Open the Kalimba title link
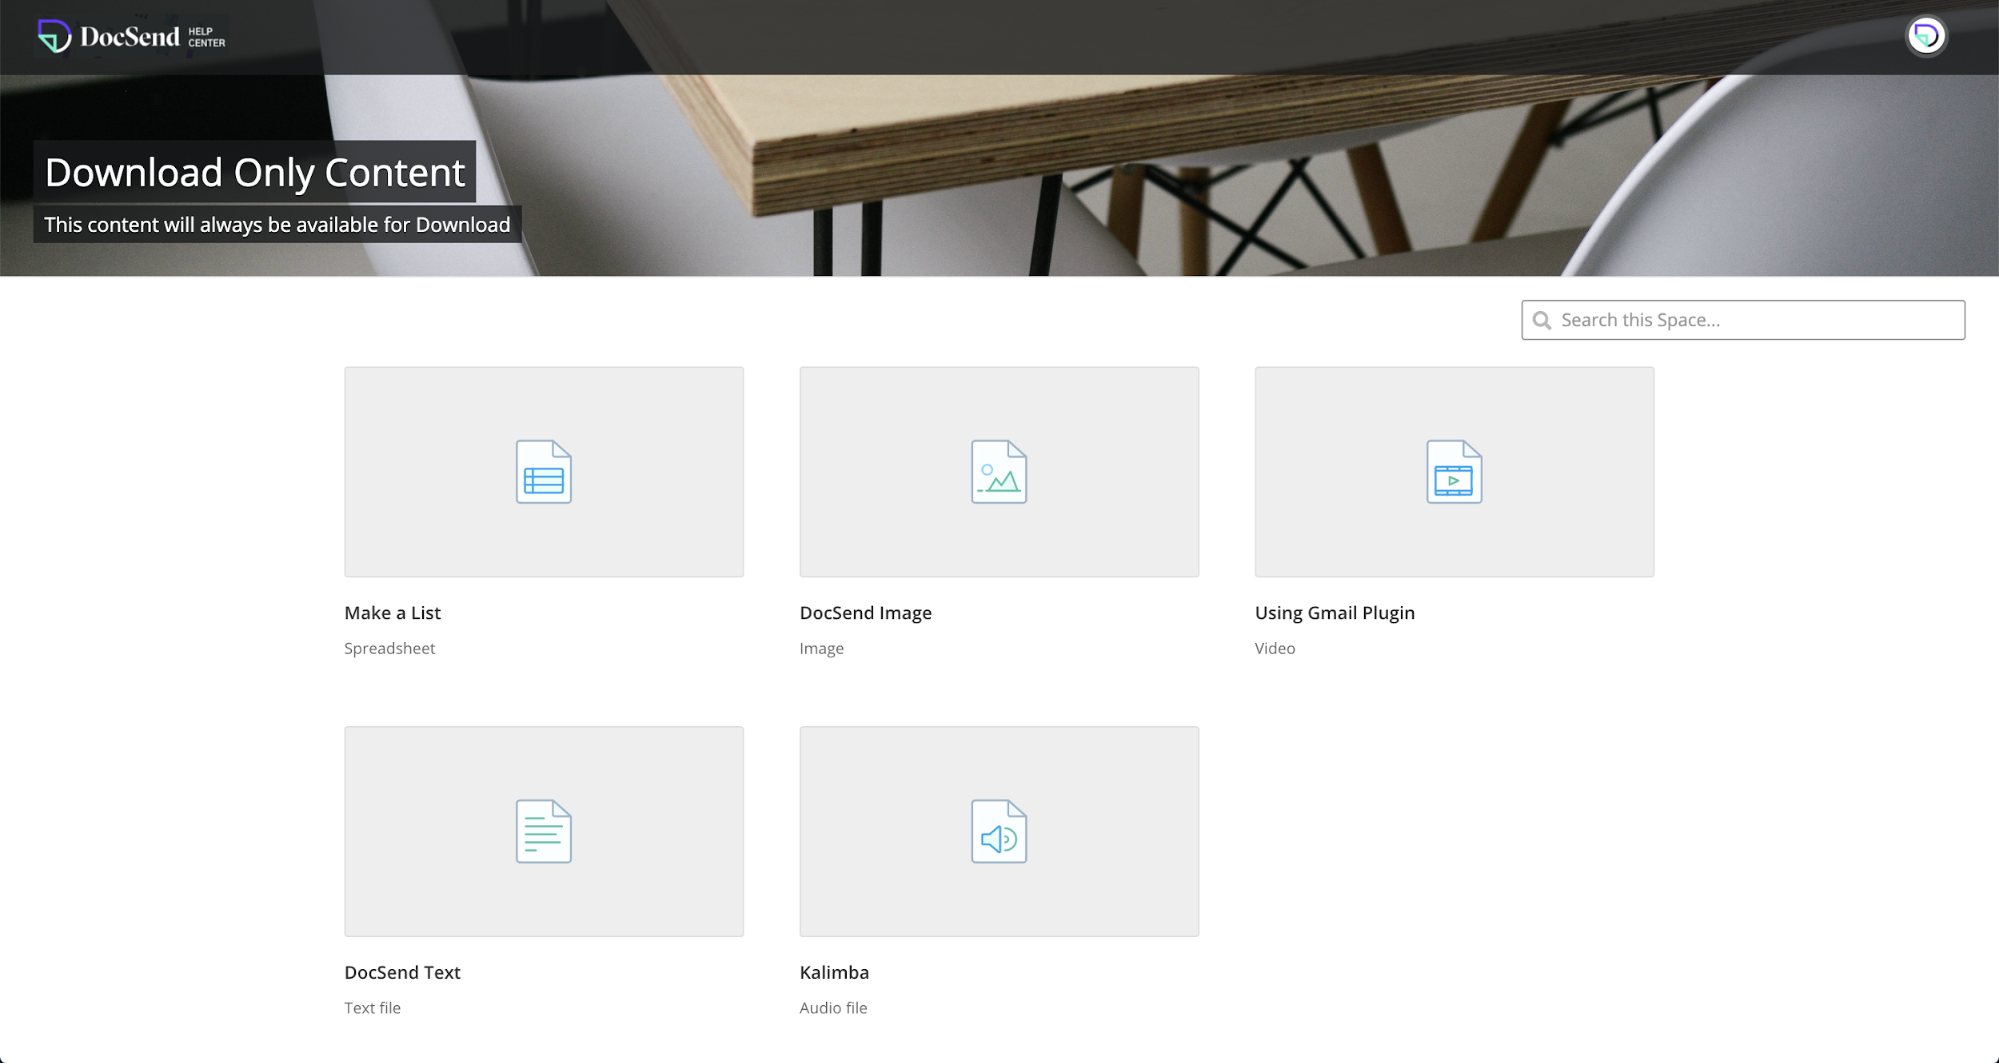Image resolution: width=1999 pixels, height=1064 pixels. coord(834,972)
